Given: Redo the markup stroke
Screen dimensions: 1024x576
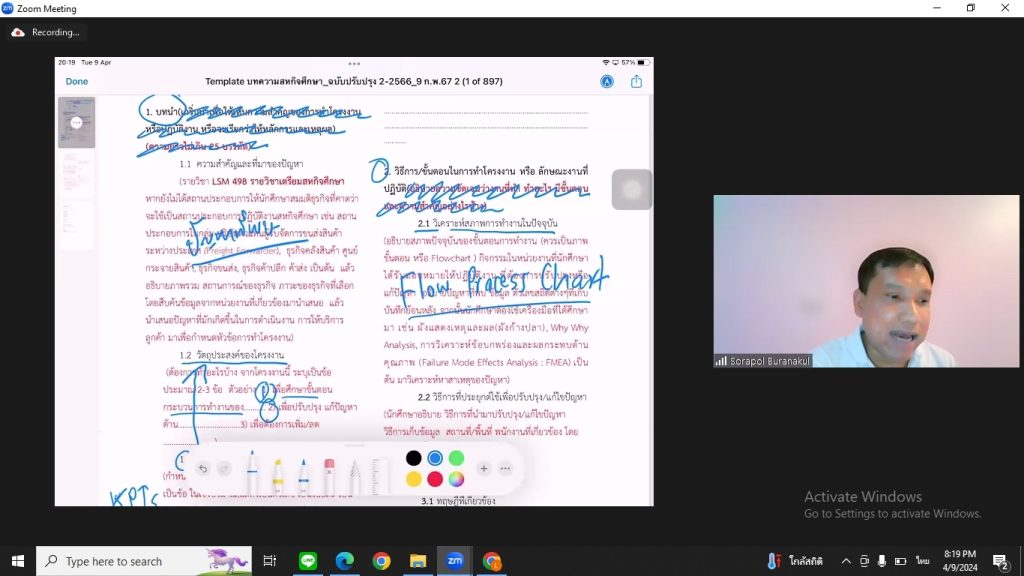Looking at the screenshot, I should click(224, 468).
